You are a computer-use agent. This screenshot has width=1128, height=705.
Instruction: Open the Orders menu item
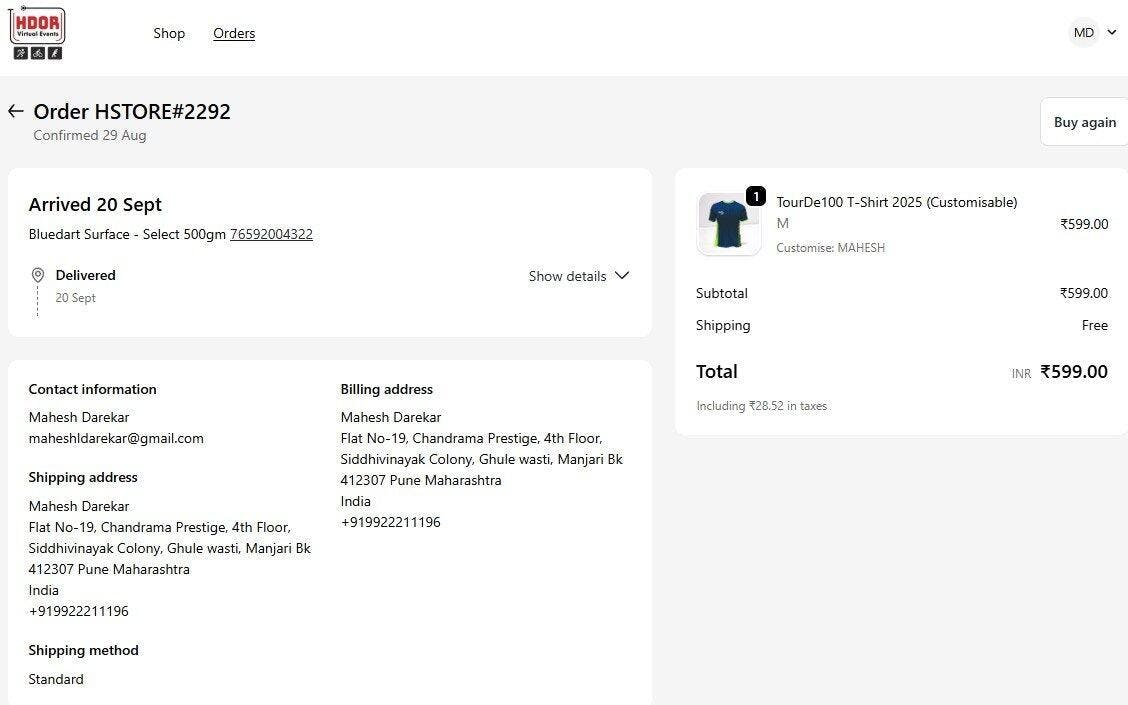234,33
